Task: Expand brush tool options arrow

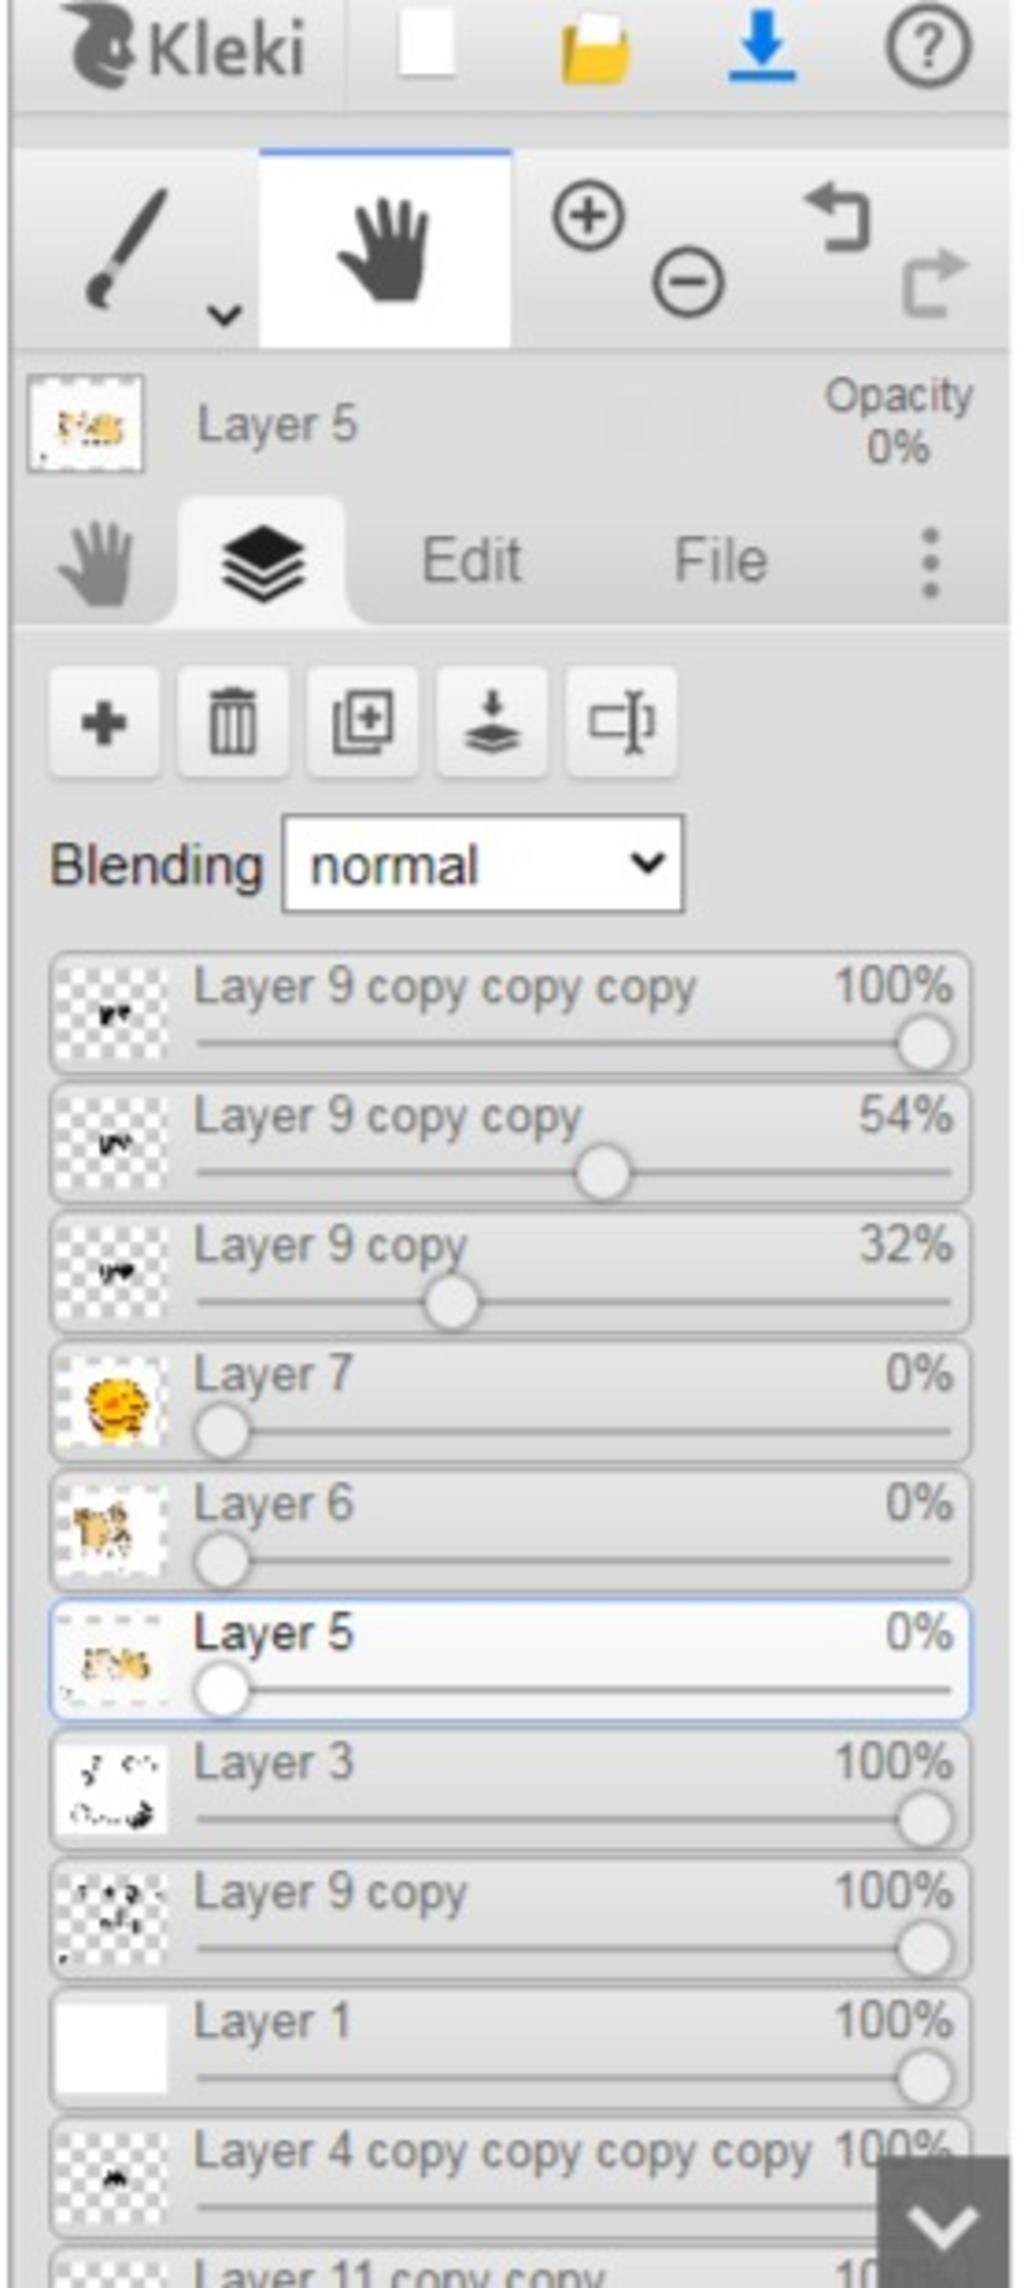Action: pos(224,316)
